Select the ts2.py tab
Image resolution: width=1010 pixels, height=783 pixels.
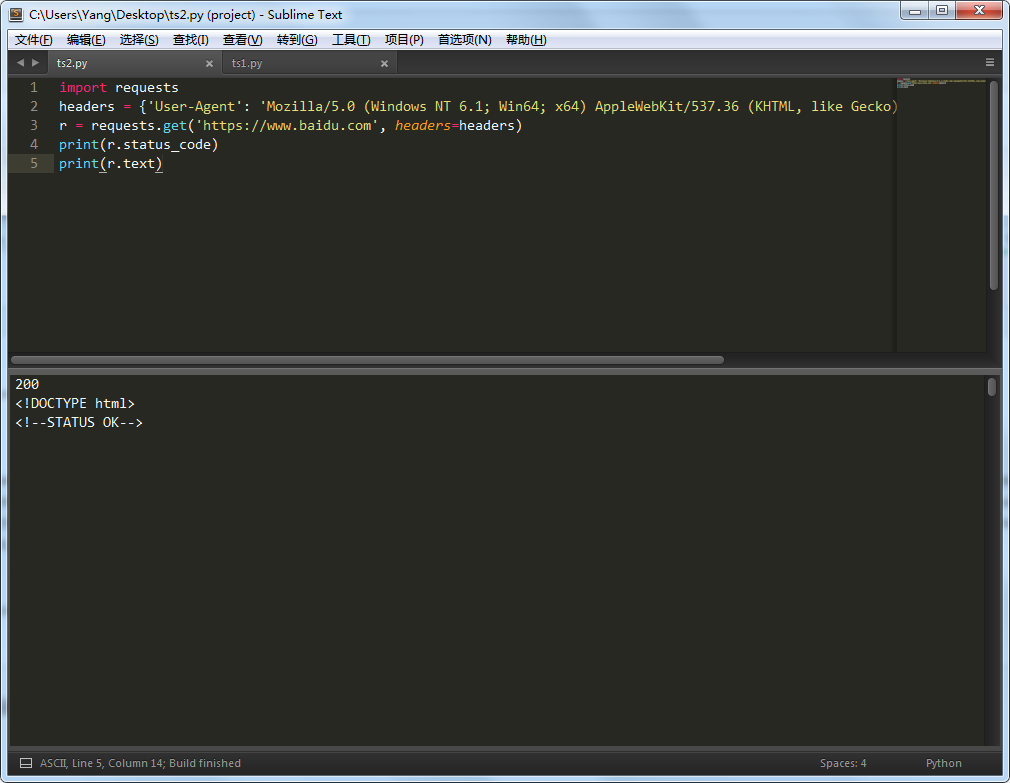pyautogui.click(x=72, y=64)
